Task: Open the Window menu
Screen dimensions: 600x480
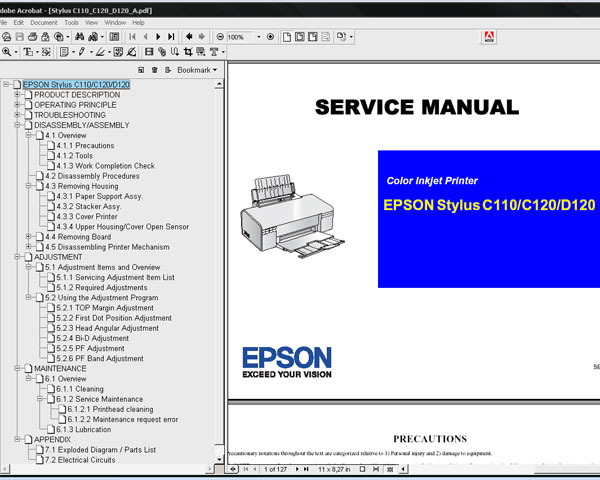Action: tap(115, 23)
